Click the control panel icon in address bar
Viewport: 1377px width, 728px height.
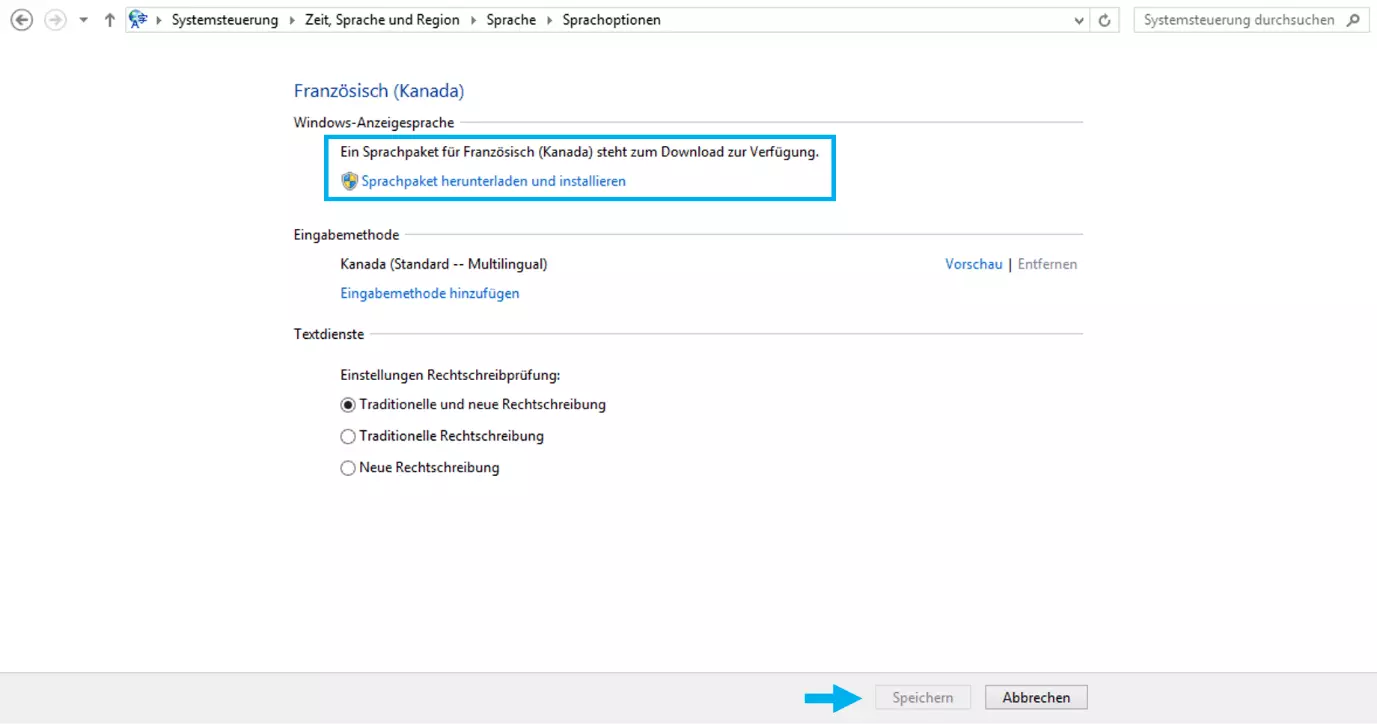click(x=139, y=20)
